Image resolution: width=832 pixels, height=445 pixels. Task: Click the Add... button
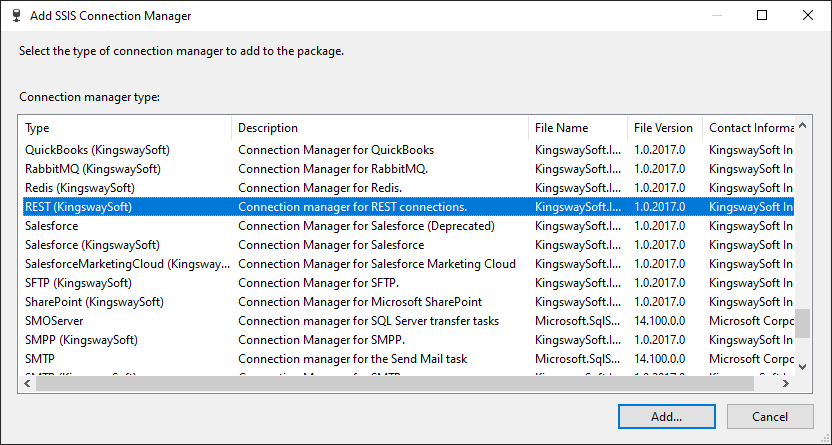click(x=666, y=416)
